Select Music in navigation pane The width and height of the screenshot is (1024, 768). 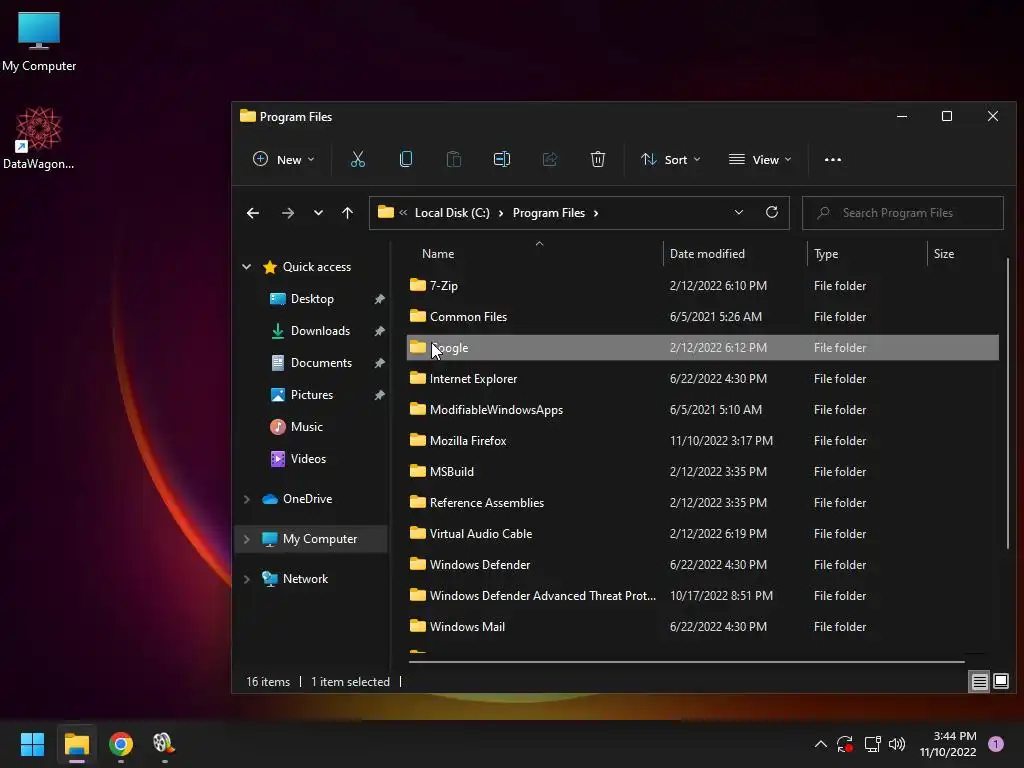pos(307,427)
